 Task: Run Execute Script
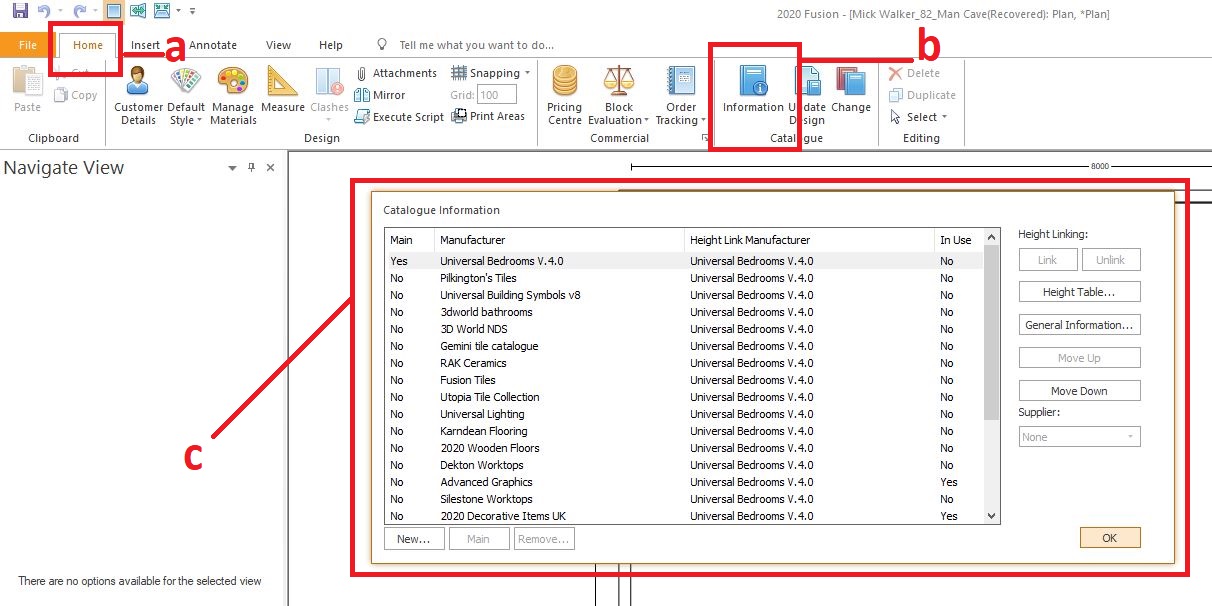coord(399,117)
